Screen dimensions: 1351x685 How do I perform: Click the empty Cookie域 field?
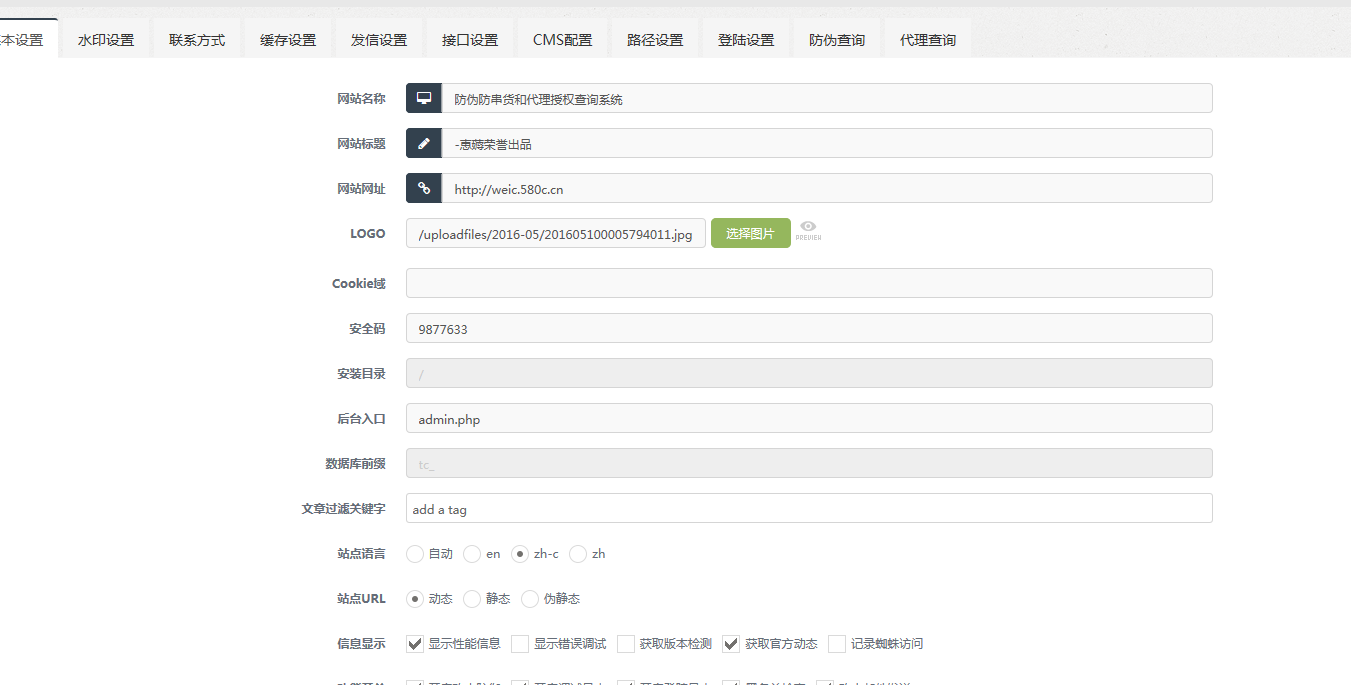click(808, 283)
